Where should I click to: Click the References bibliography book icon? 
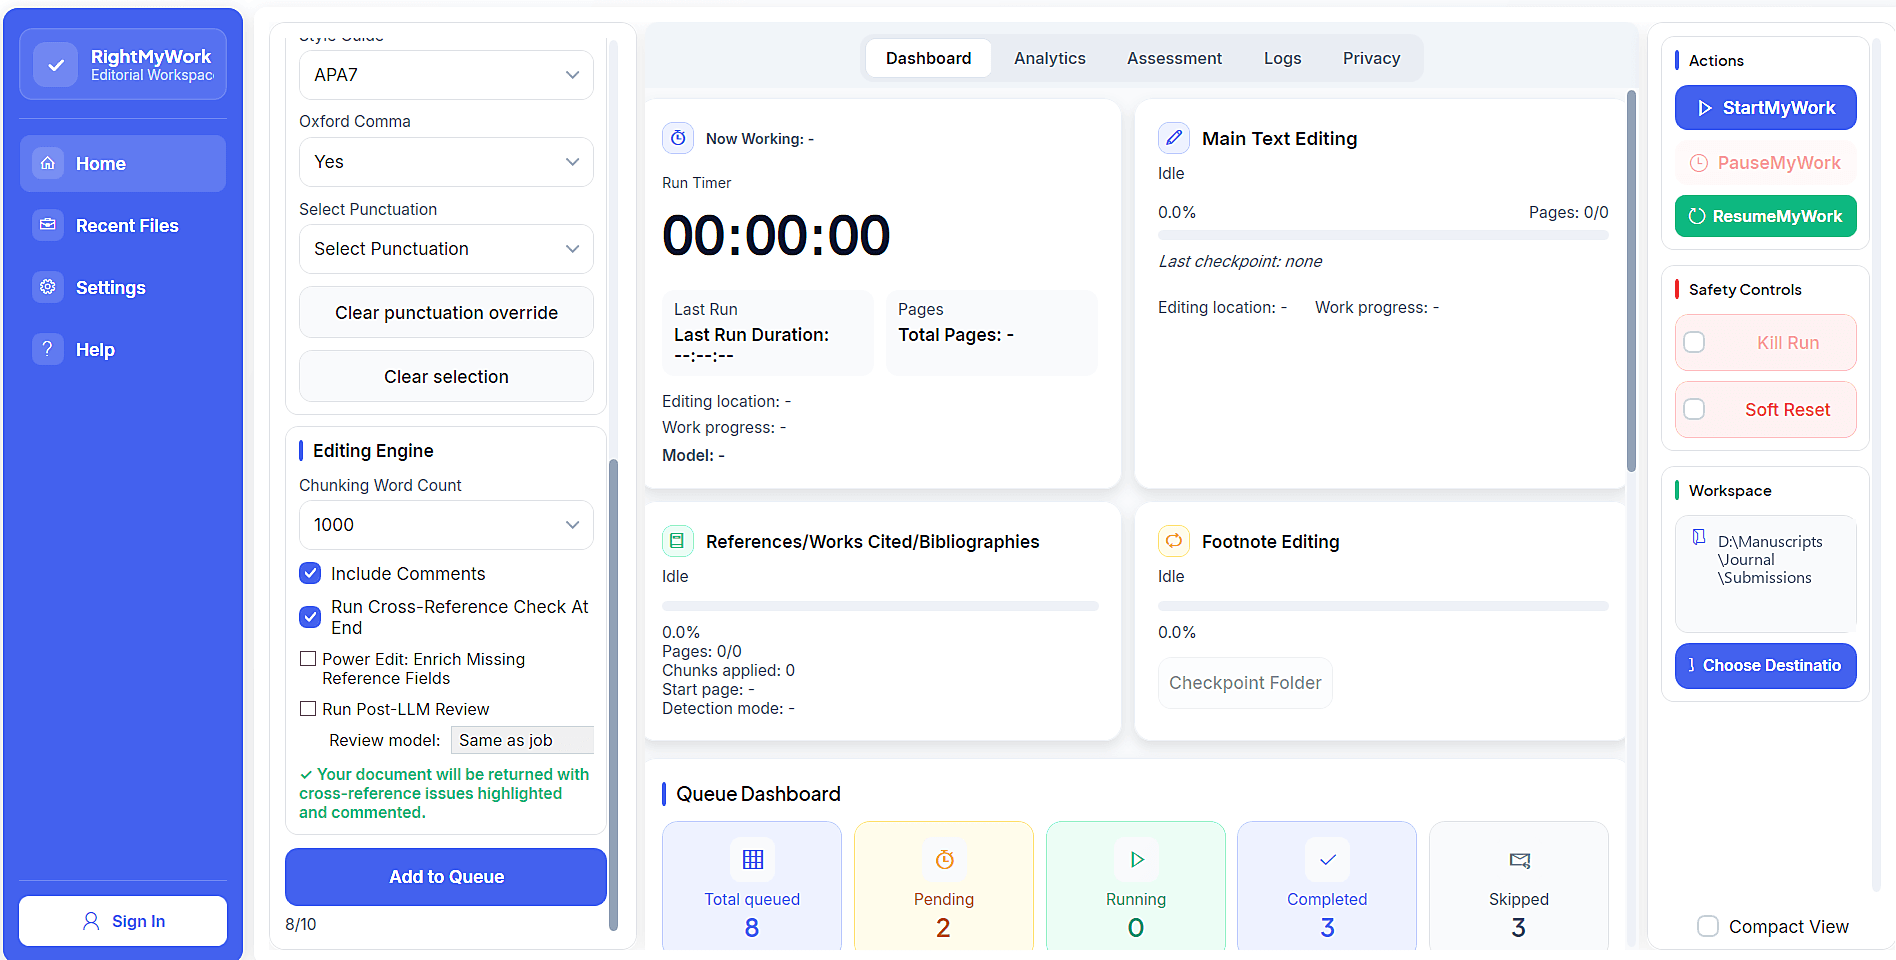coord(678,541)
